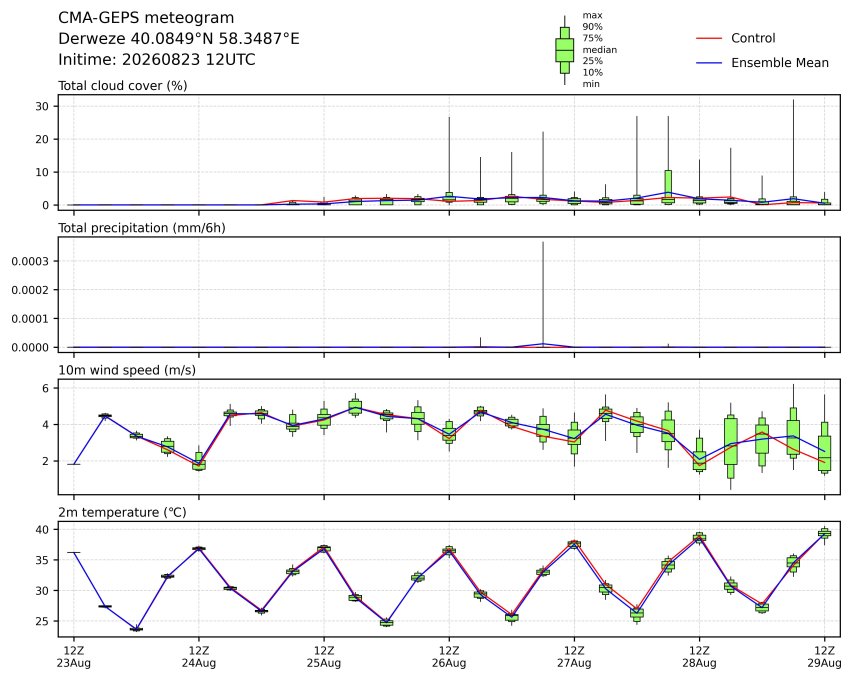Click the '4' tick on wind speed axis
Image resolution: width=853 pixels, height=680 pixels.
tap(45, 425)
